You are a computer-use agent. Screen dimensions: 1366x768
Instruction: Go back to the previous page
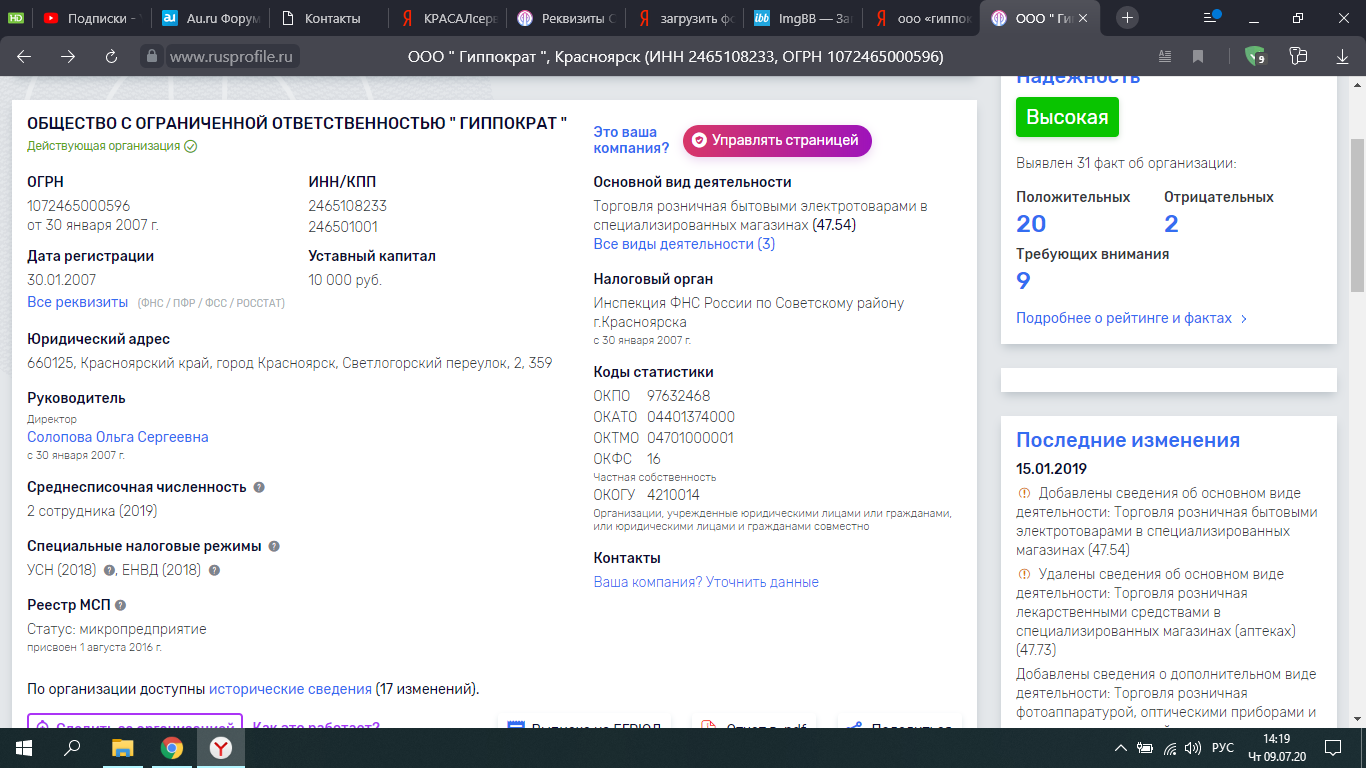pyautogui.click(x=24, y=57)
